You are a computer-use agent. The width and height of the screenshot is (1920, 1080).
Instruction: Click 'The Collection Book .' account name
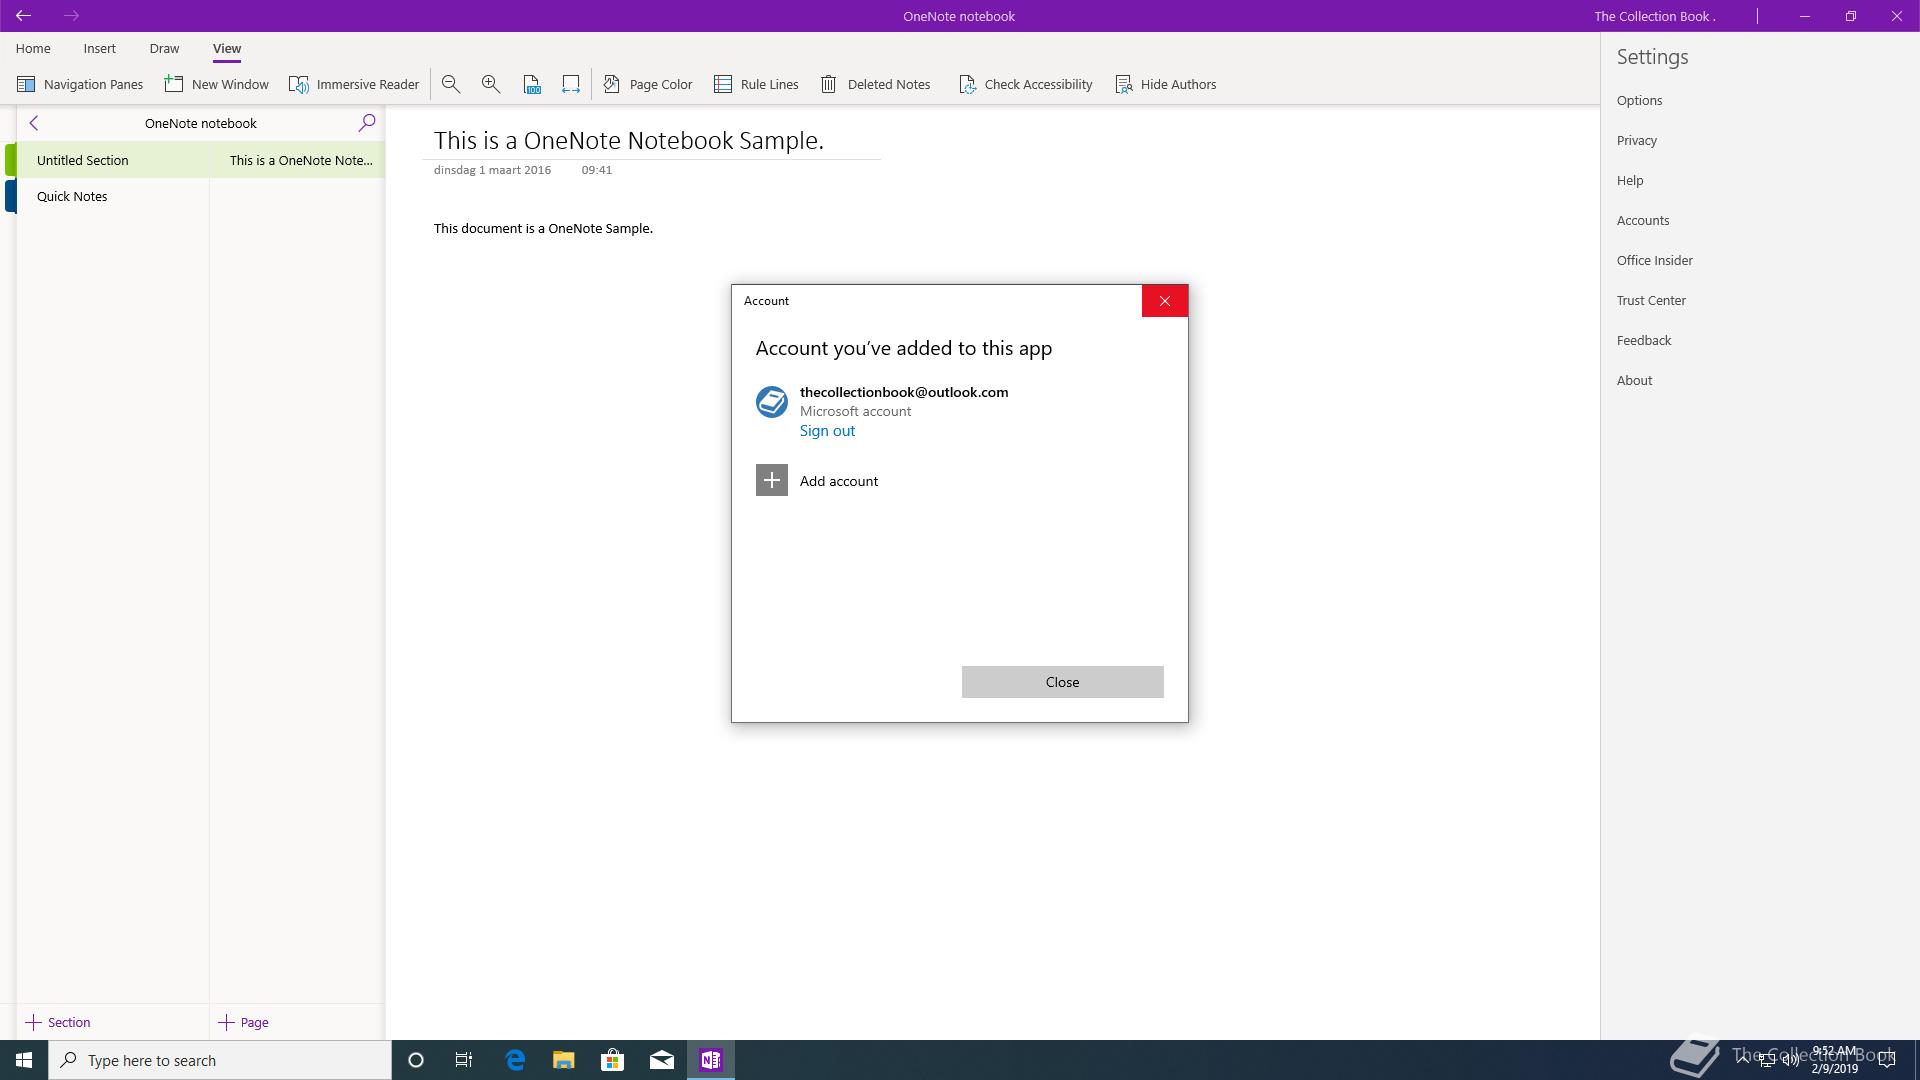(1655, 16)
